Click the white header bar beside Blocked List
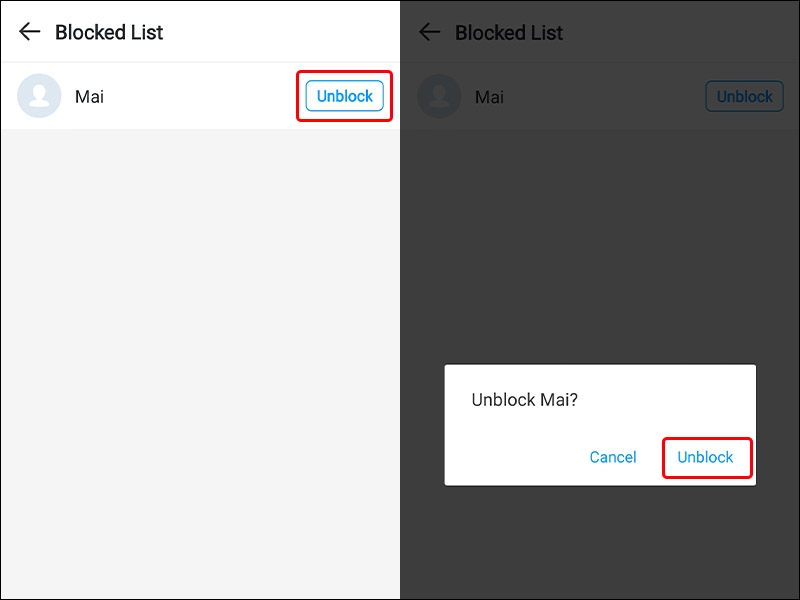The image size is (800, 600). (x=281, y=32)
